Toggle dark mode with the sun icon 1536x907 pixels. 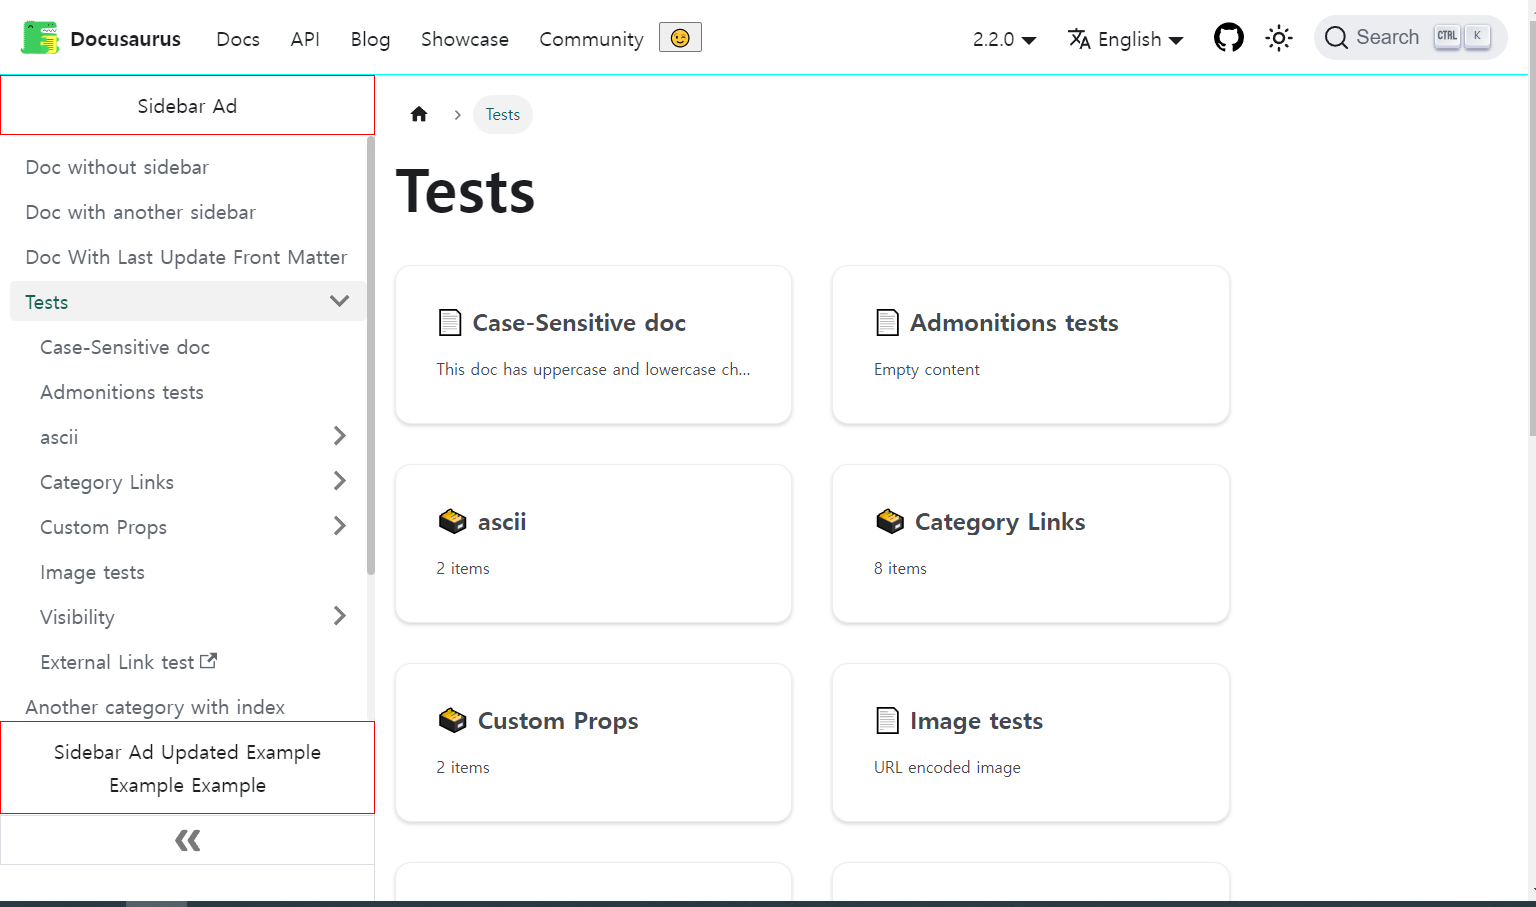click(x=1278, y=38)
